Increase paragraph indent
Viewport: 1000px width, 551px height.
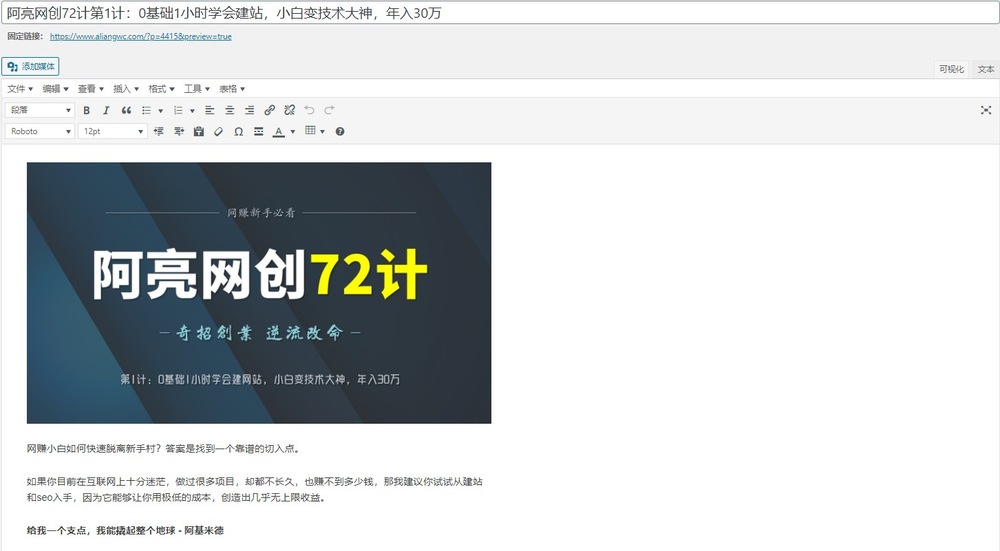(179, 131)
